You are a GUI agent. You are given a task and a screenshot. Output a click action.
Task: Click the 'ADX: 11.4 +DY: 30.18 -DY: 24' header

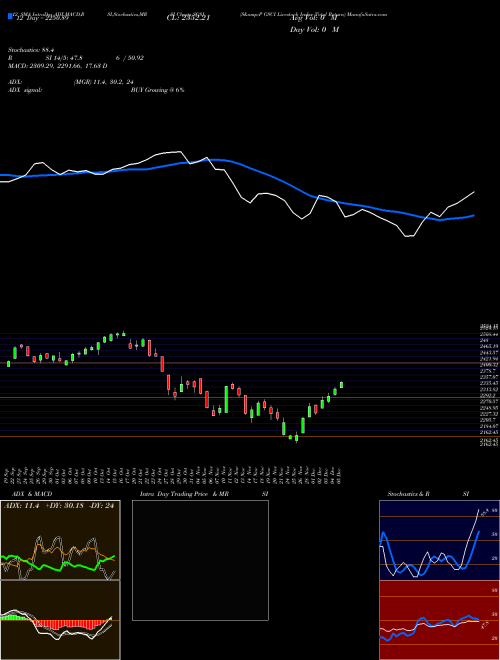click(59, 506)
